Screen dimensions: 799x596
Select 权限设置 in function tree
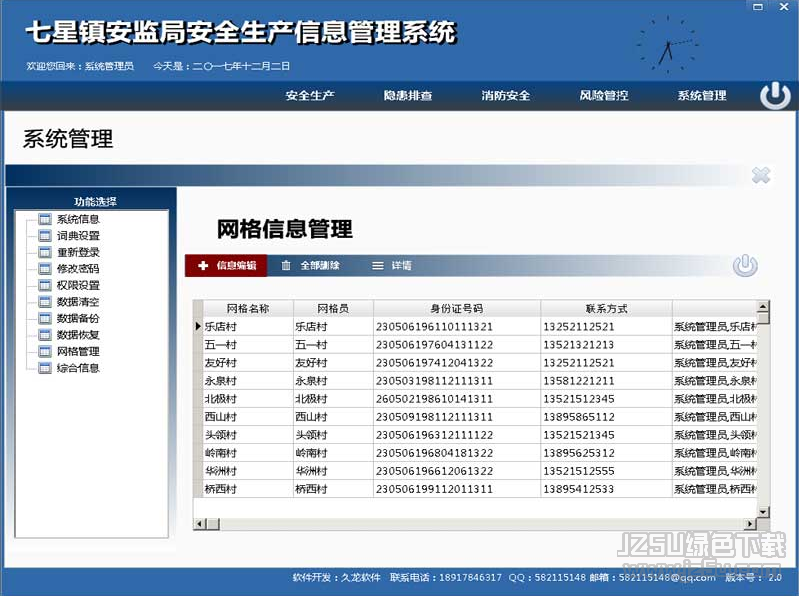pos(78,285)
